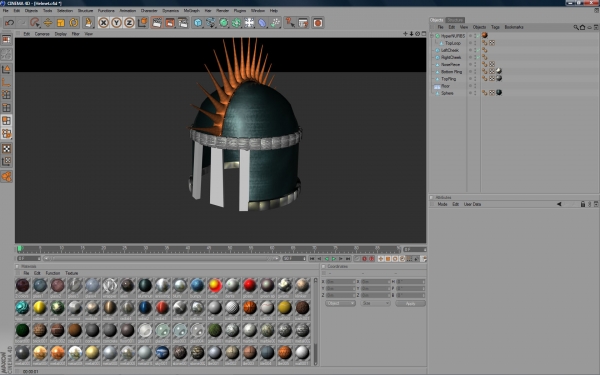
Task: Select the LeftCheek object
Action: 450,50
